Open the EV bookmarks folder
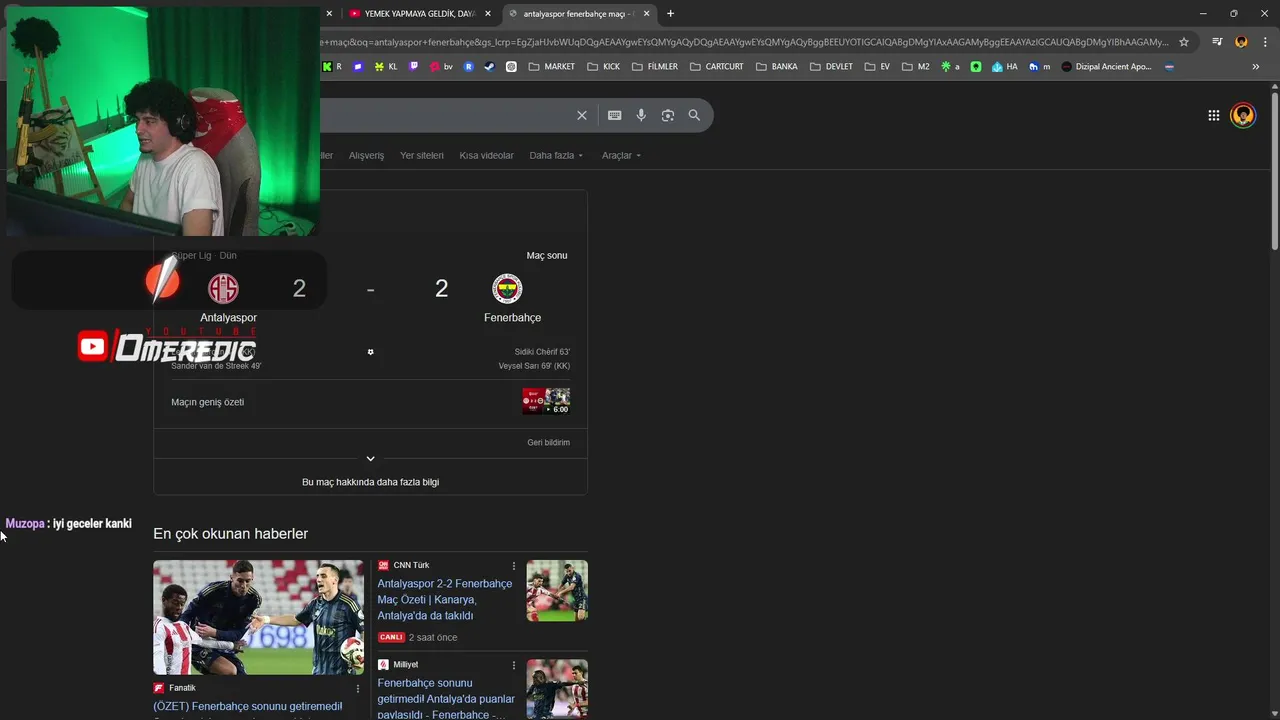Image resolution: width=1280 pixels, height=720 pixels. click(x=877, y=67)
